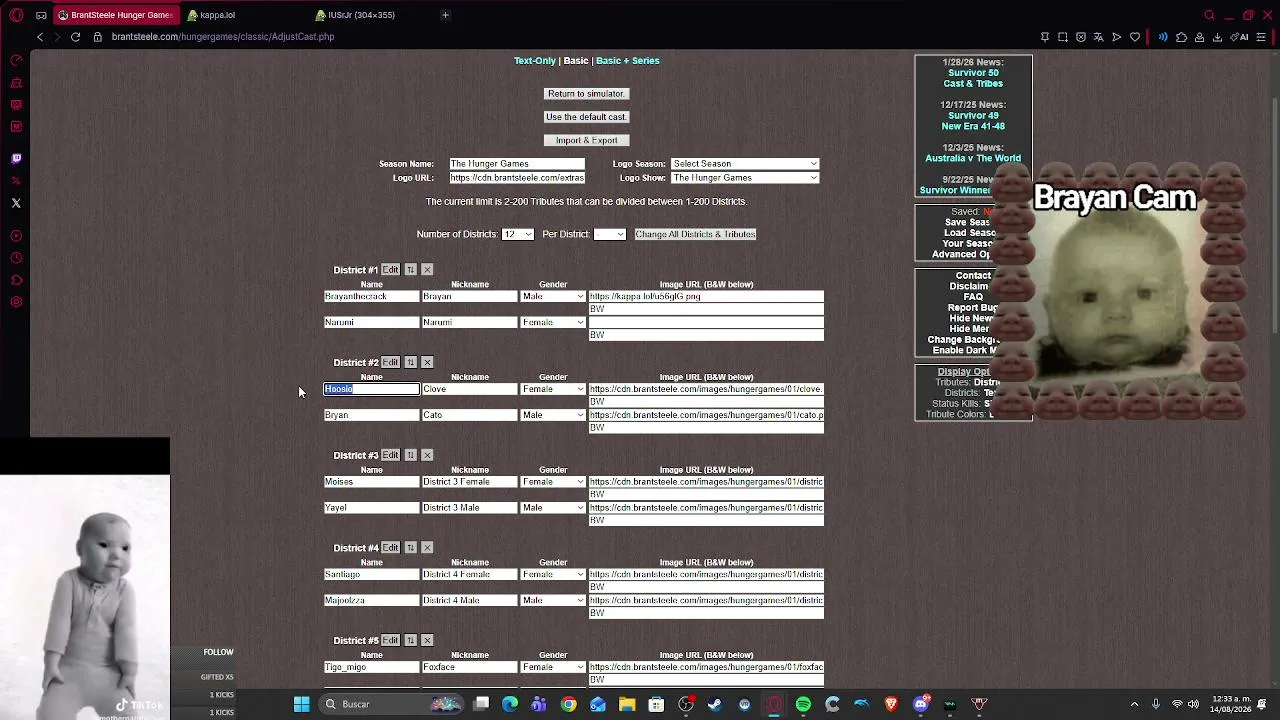This screenshot has height=720, width=1280.
Task: Open the X (Twitter) icon in Opera sidebar
Action: pyautogui.click(x=16, y=203)
